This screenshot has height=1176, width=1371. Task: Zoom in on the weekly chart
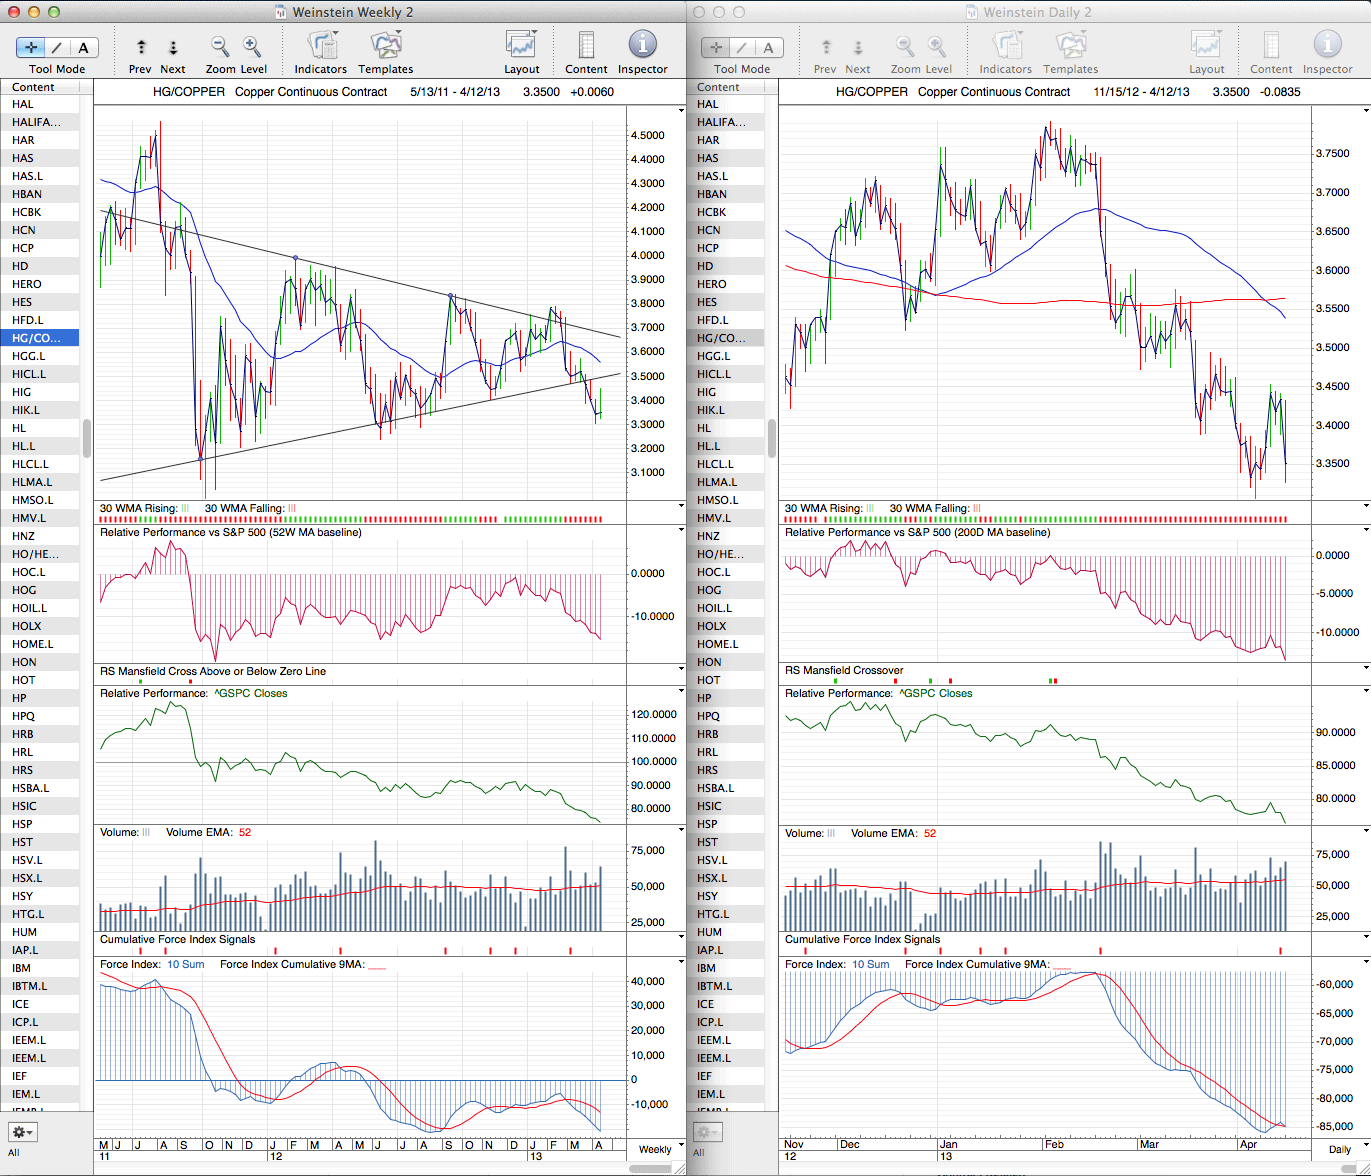252,47
